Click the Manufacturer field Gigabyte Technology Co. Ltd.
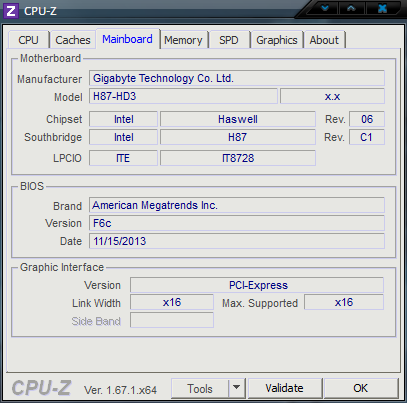Image resolution: width=407 pixels, height=403 pixels. [237, 78]
